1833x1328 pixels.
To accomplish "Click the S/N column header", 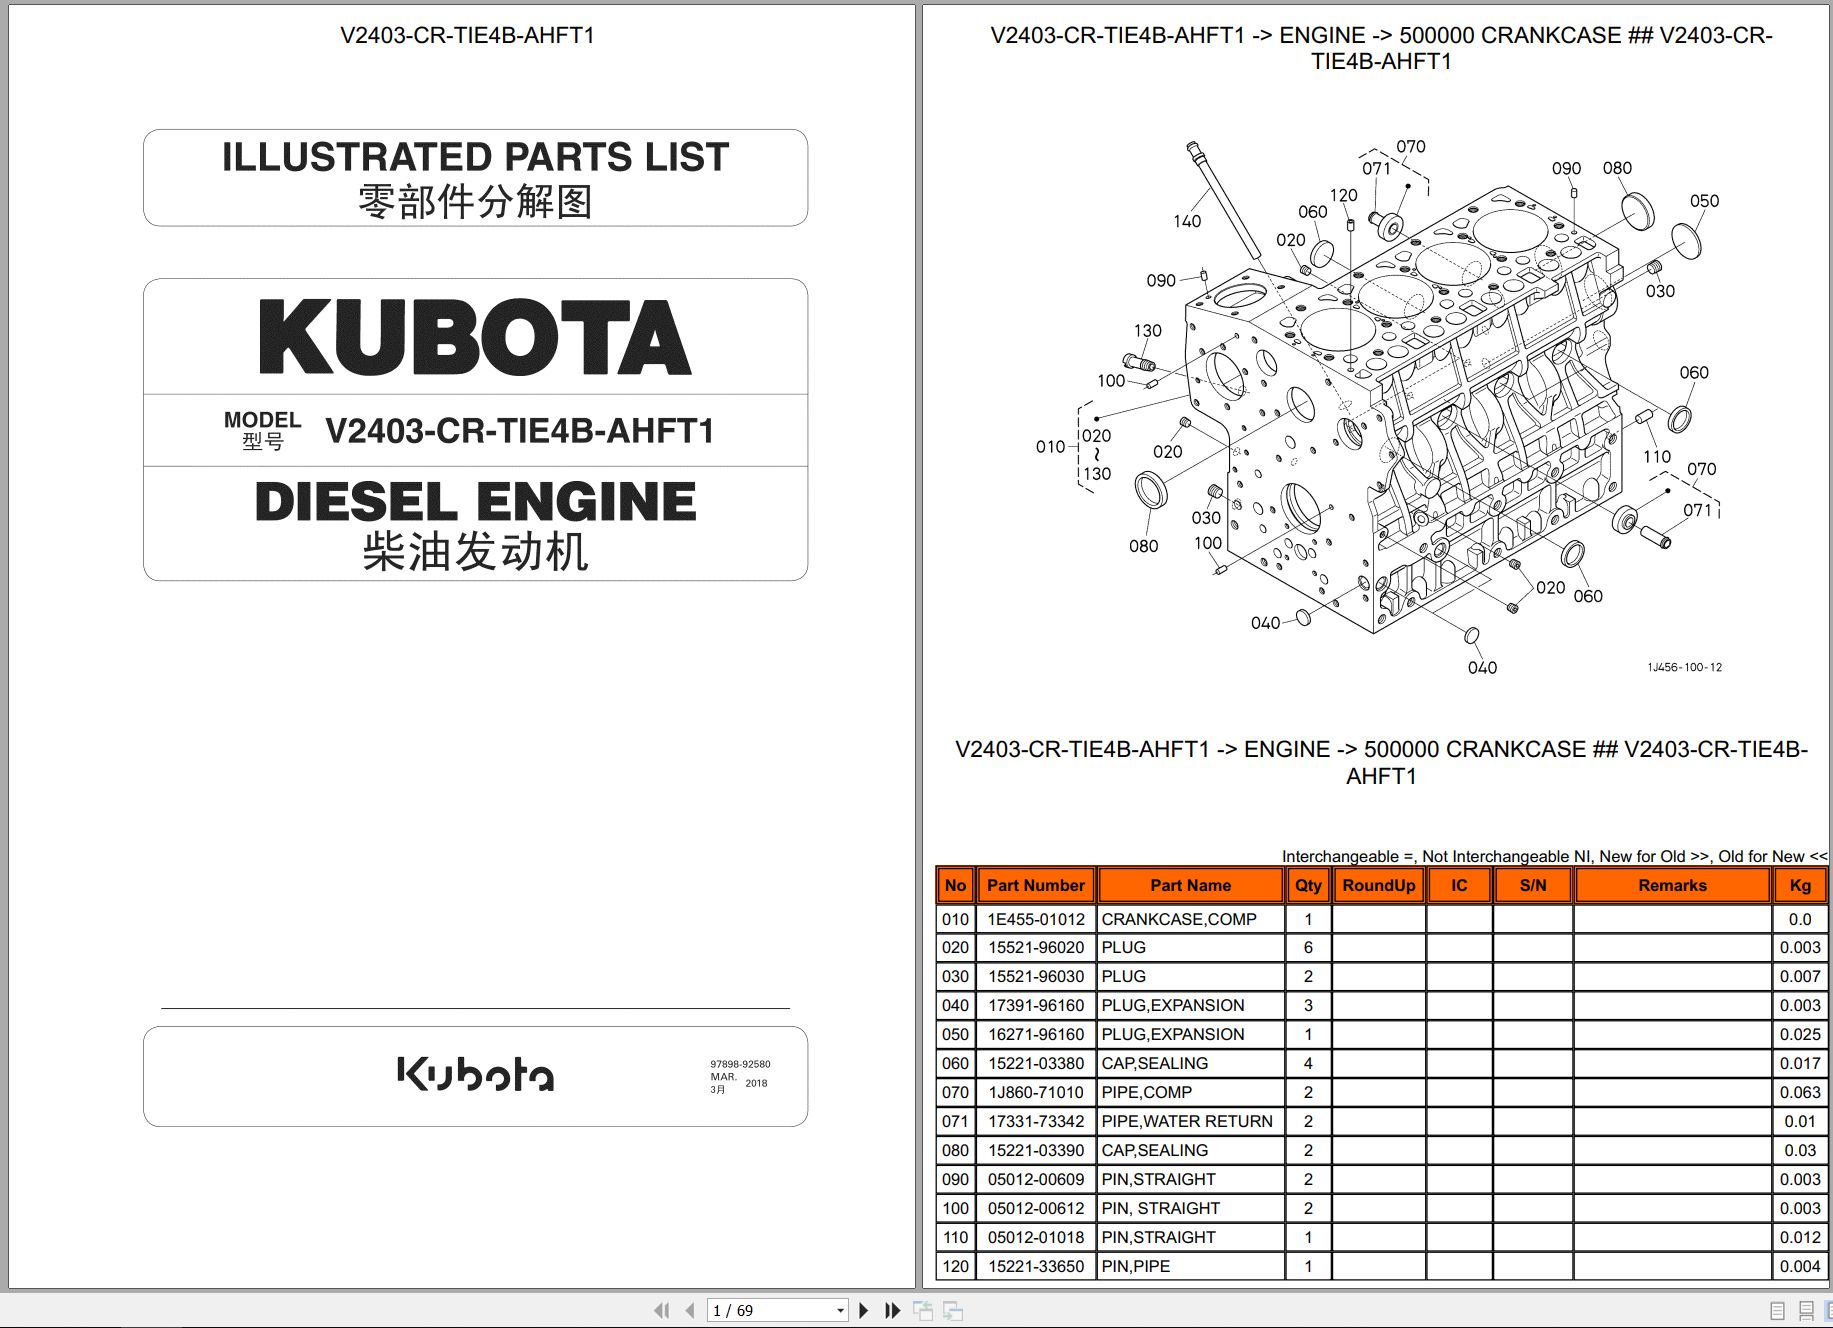I will pos(1533,885).
